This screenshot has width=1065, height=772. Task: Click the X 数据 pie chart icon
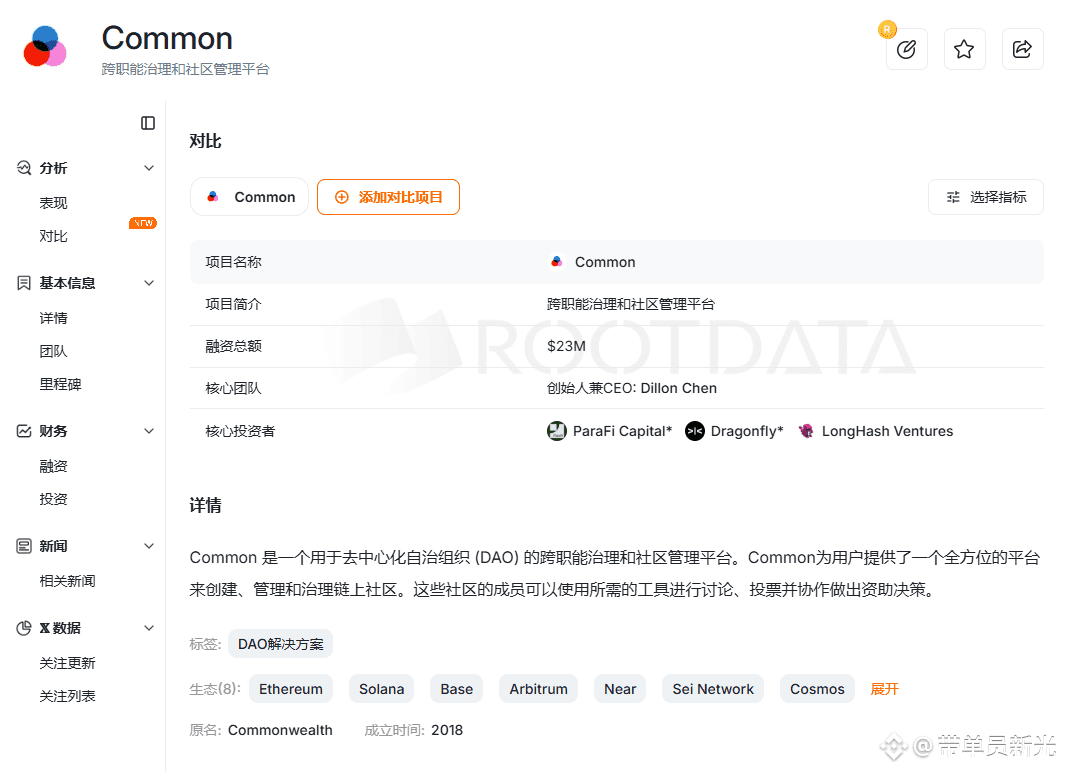click(24, 628)
